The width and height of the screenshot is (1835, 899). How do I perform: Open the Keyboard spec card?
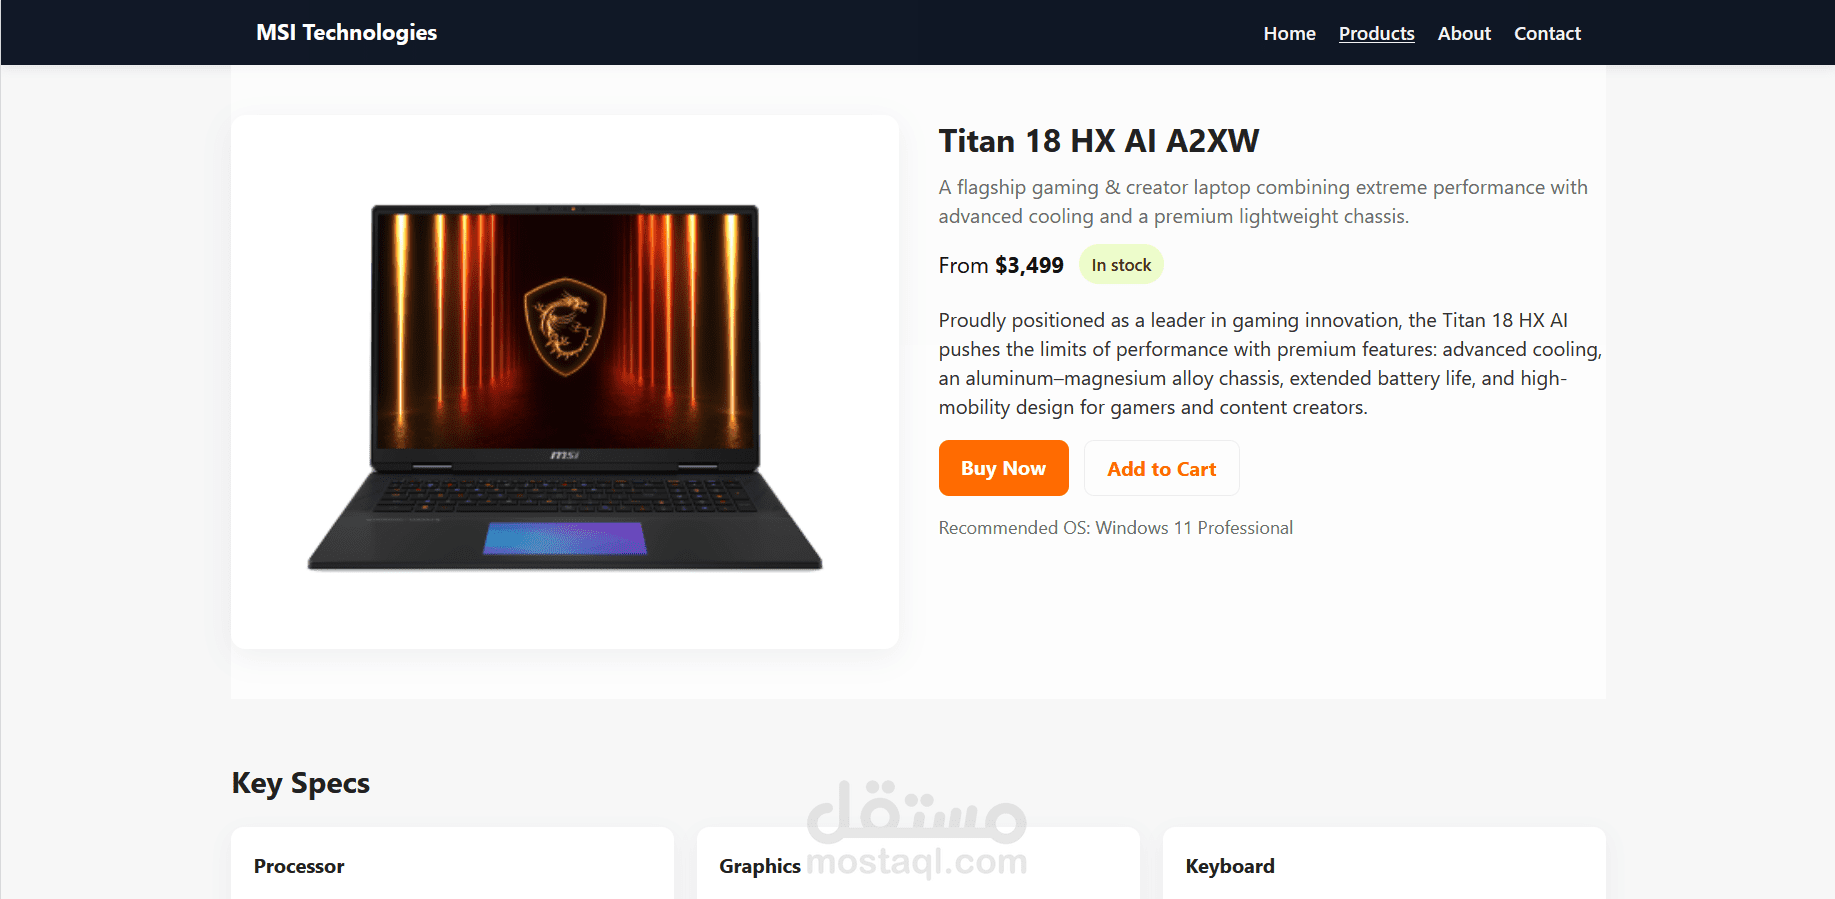tap(1384, 863)
